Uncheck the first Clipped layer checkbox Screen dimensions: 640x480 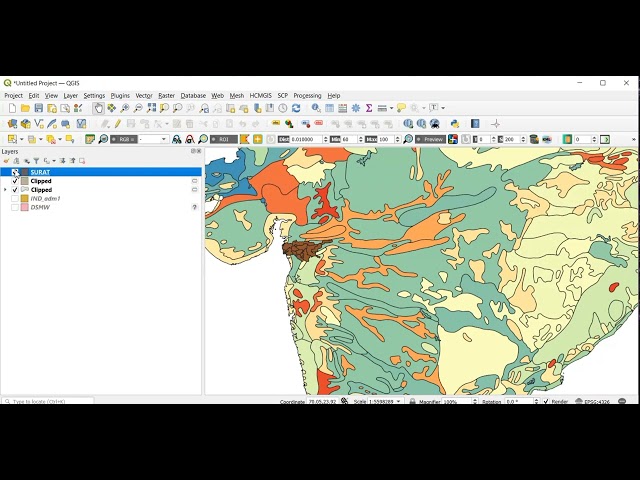[x=15, y=181]
